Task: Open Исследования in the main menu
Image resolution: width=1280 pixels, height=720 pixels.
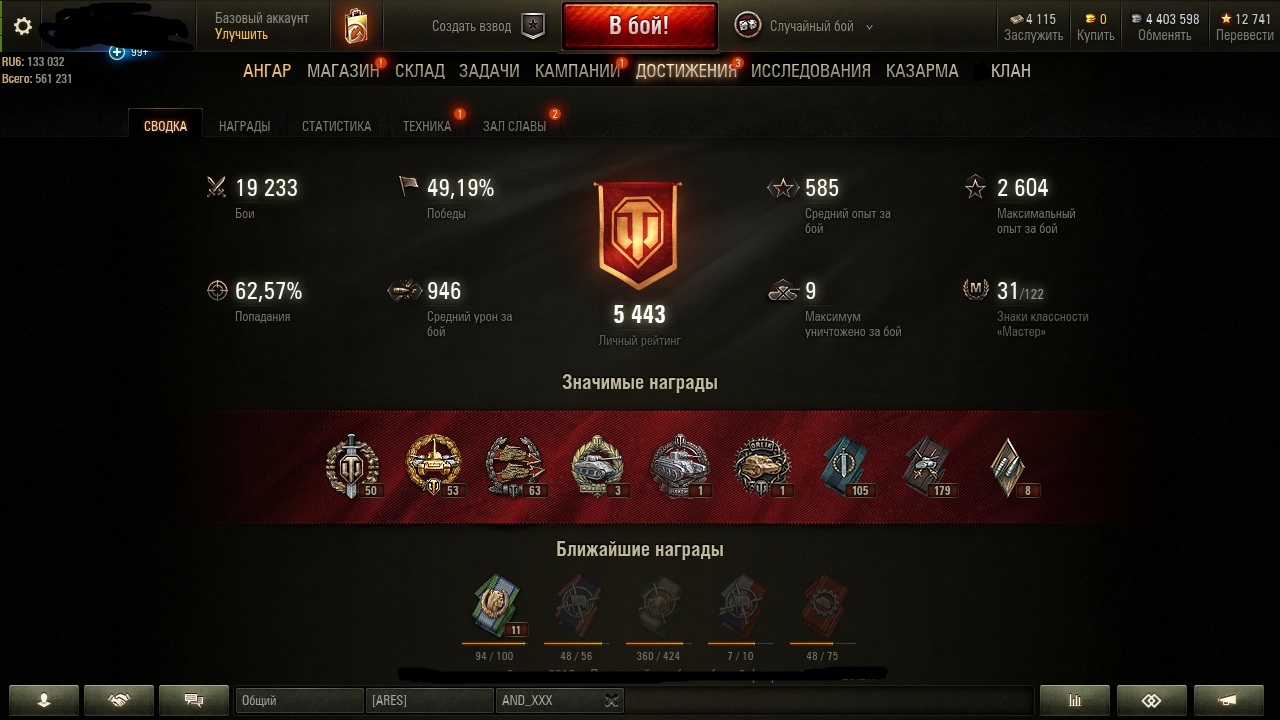Action: coord(811,71)
